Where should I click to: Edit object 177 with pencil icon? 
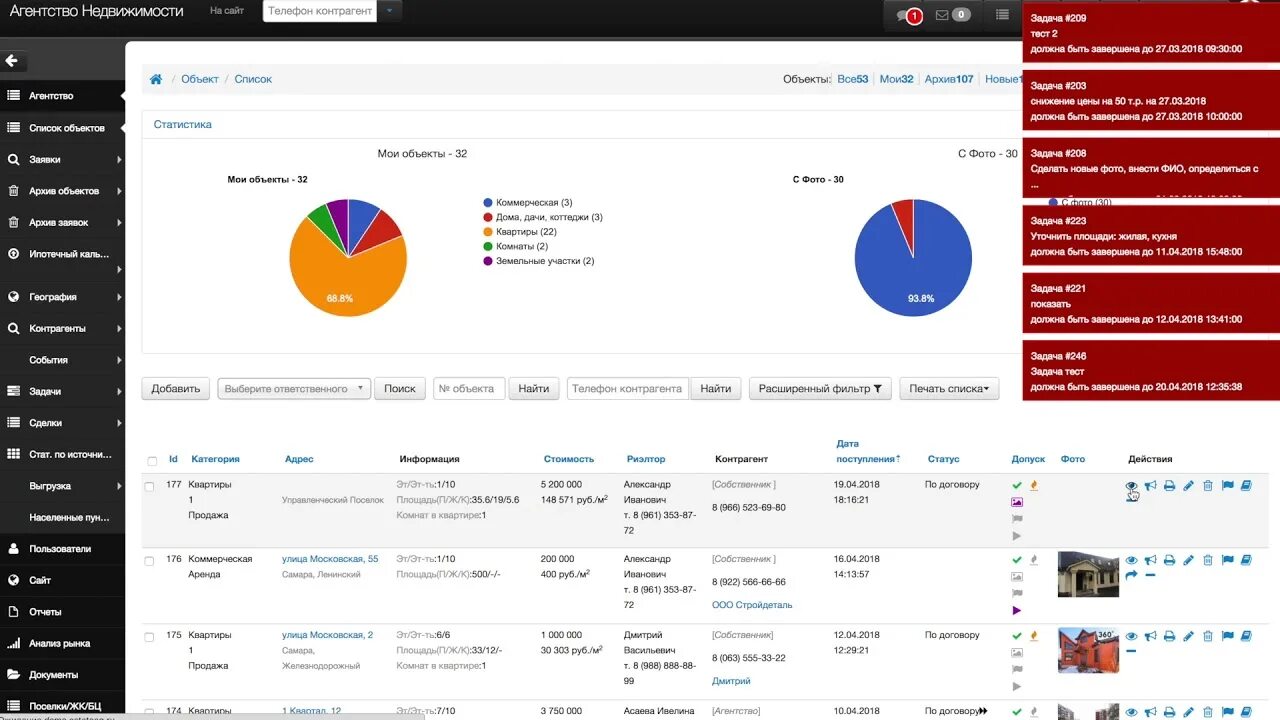(x=1188, y=486)
